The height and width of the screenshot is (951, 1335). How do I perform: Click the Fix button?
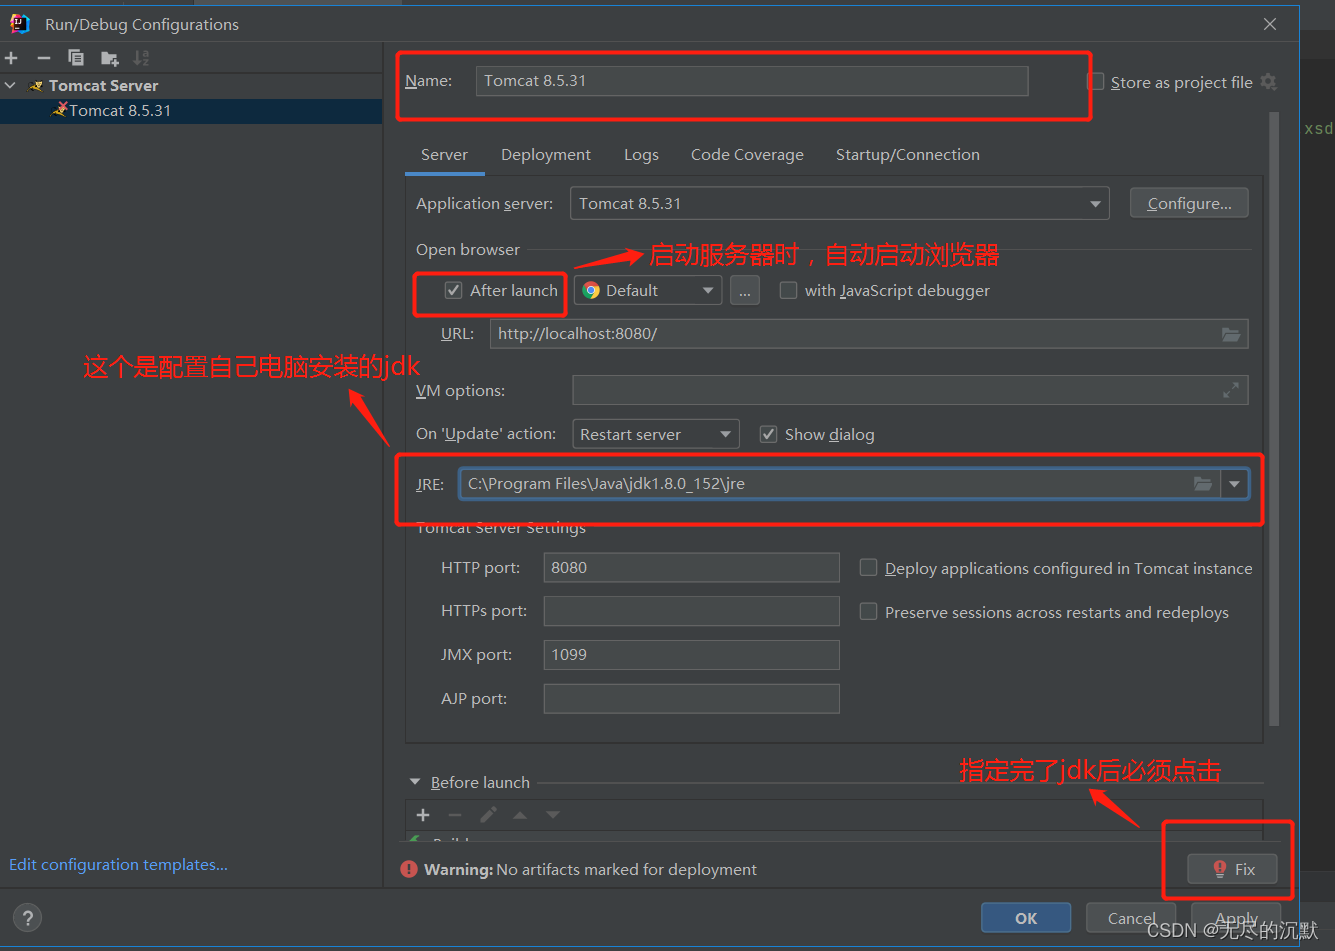tap(1232, 869)
